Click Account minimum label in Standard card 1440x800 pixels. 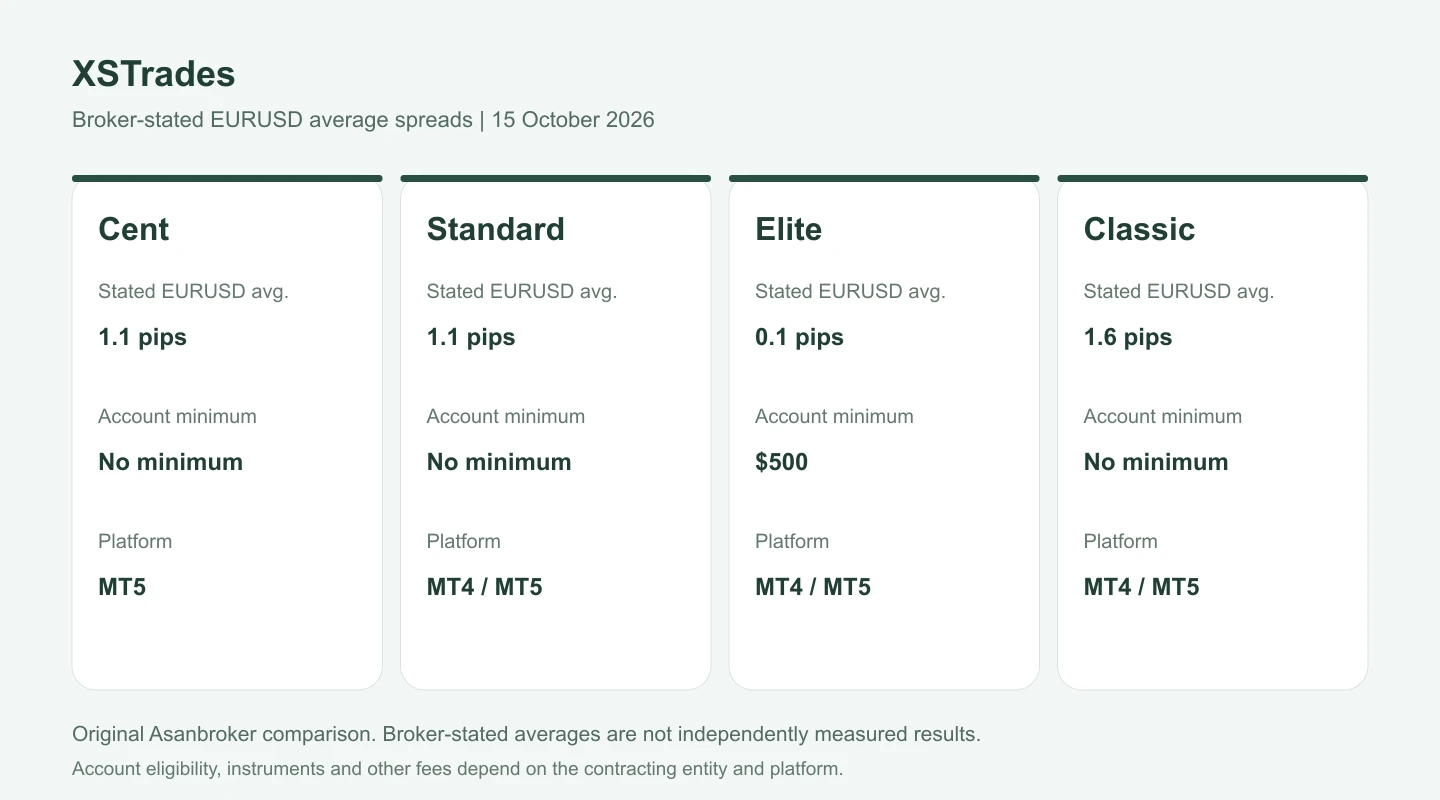click(506, 417)
